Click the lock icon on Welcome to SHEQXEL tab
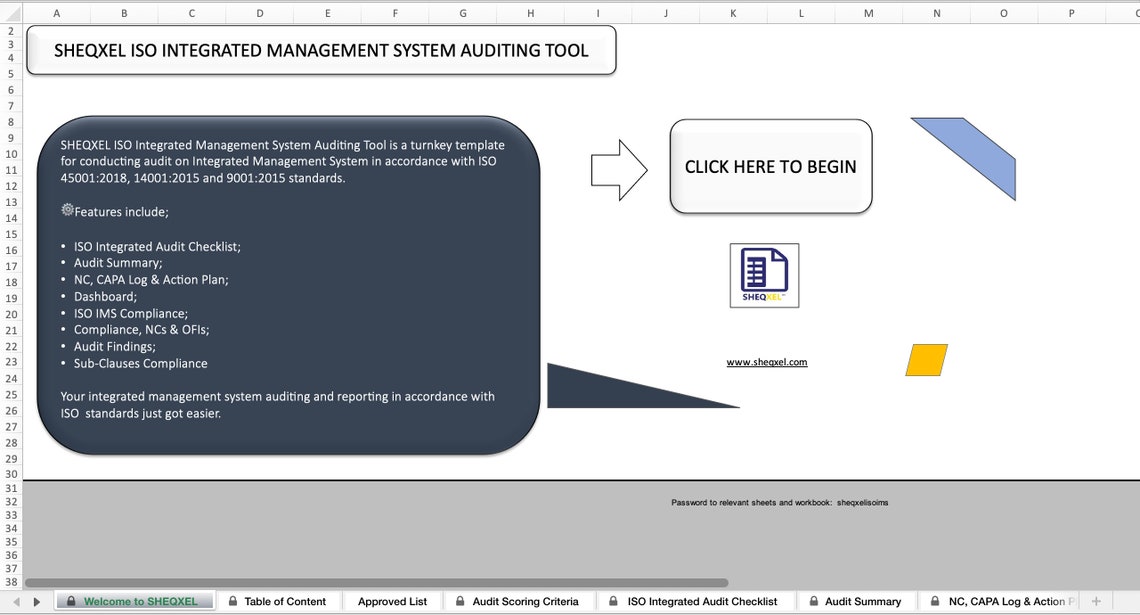The image size is (1140, 615). click(69, 601)
